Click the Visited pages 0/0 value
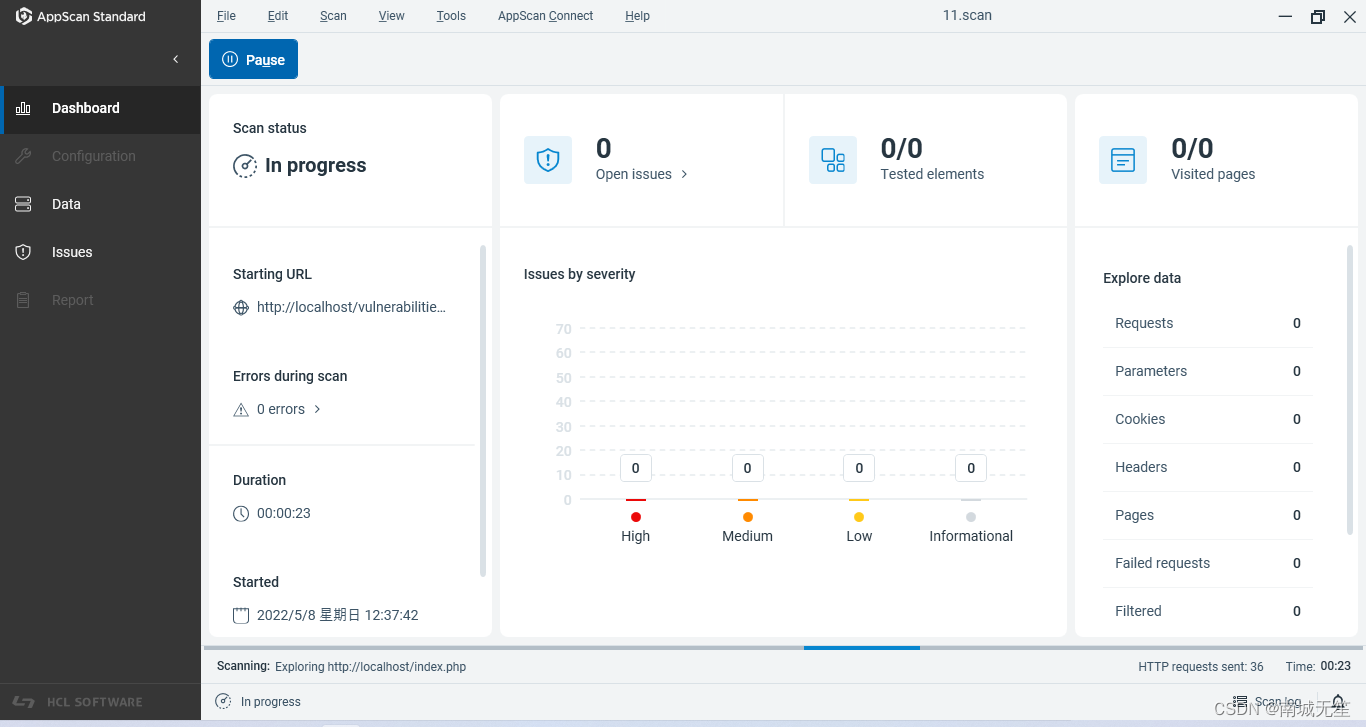 click(1192, 149)
